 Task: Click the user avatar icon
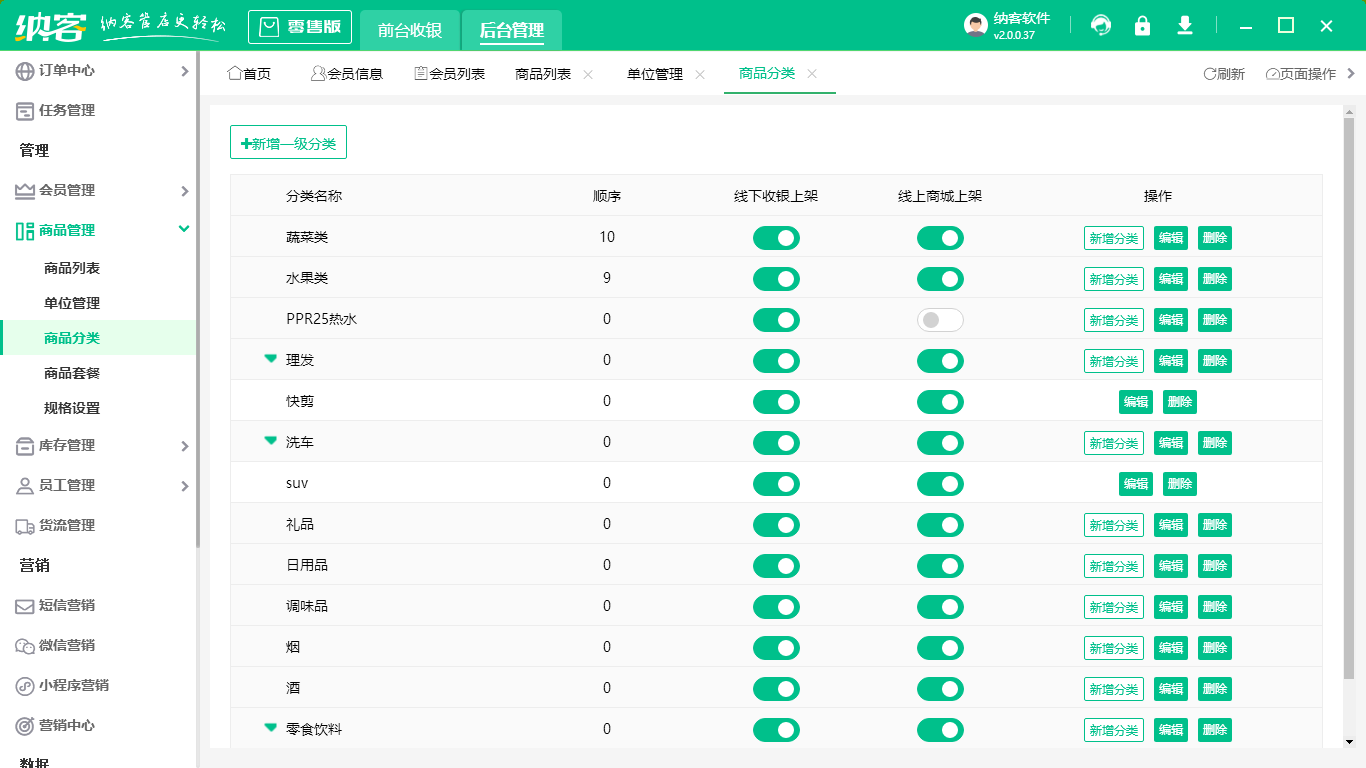point(975,26)
